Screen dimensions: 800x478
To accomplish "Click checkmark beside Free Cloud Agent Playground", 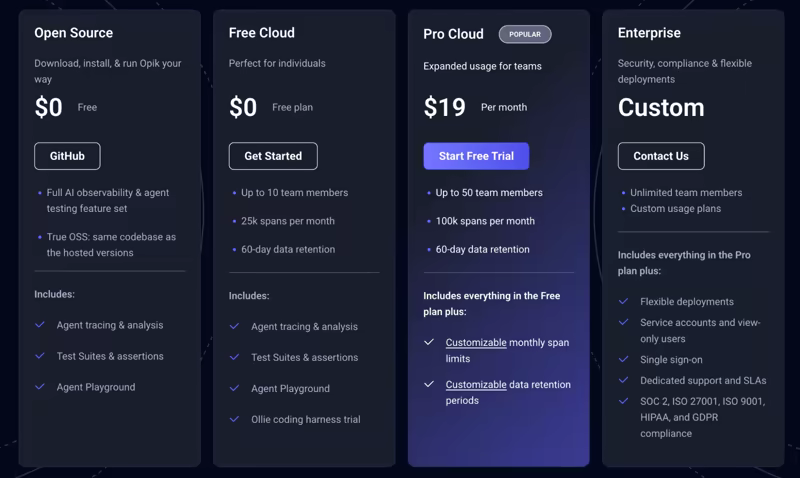I will 234,388.
